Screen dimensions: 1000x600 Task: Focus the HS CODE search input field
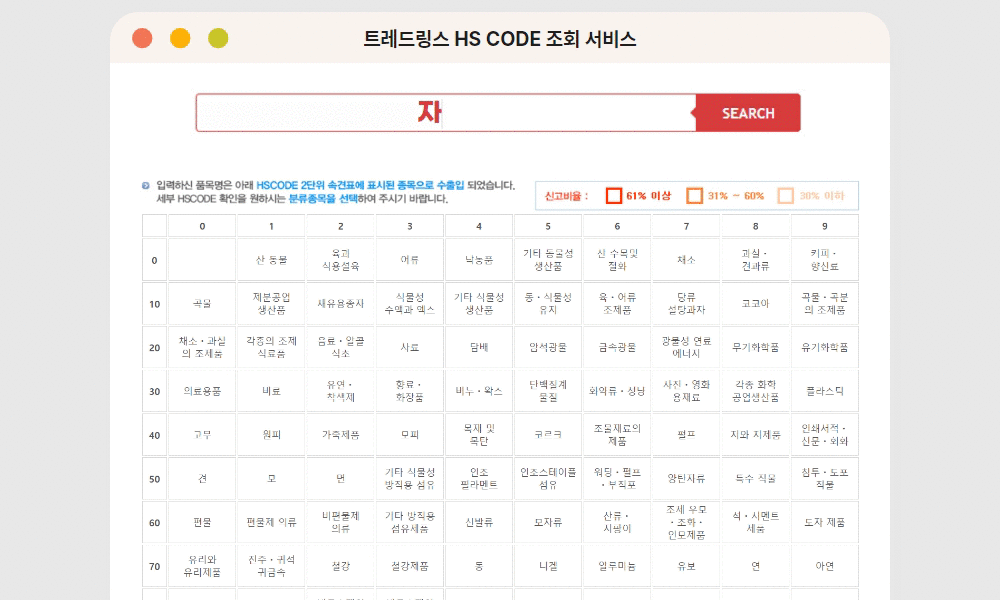click(x=446, y=113)
